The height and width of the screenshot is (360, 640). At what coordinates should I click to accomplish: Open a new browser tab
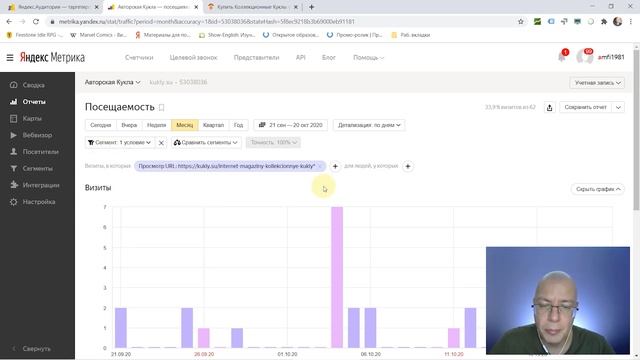tap(311, 7)
